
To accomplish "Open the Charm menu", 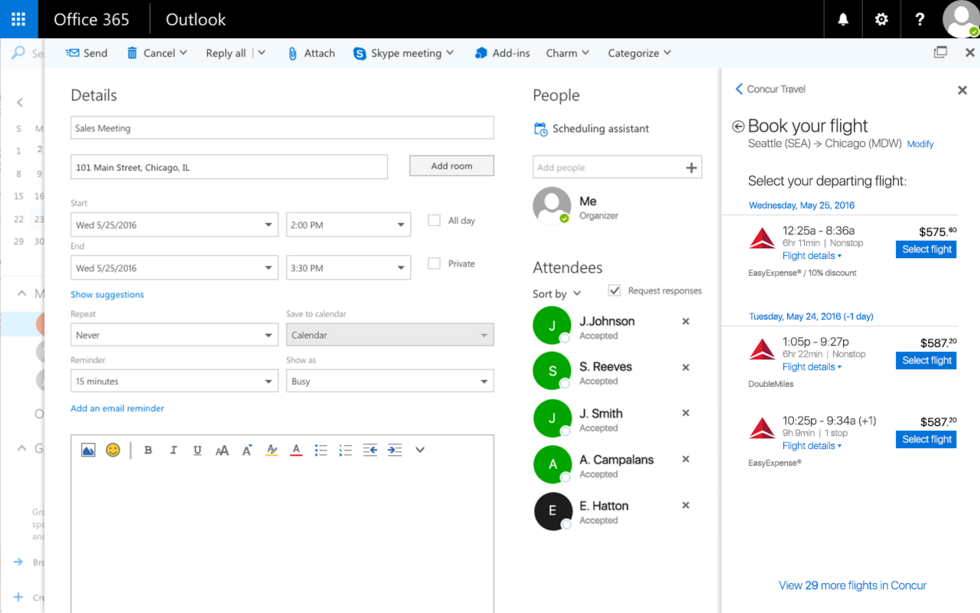I will (x=568, y=53).
